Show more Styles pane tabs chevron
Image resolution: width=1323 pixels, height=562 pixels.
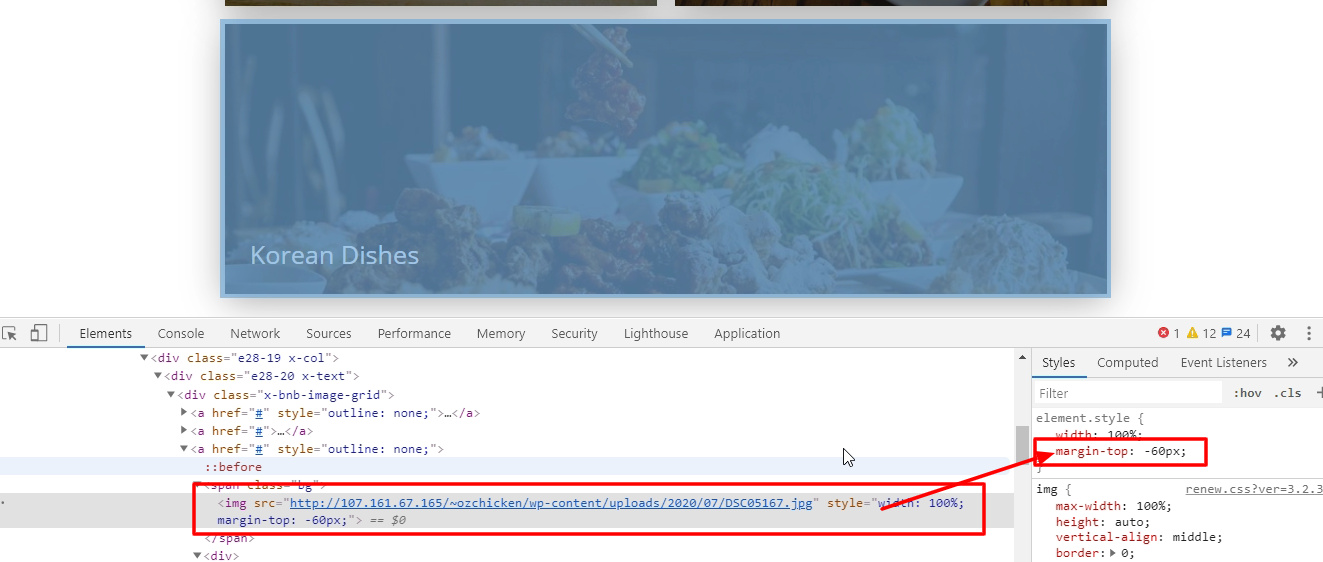1292,362
